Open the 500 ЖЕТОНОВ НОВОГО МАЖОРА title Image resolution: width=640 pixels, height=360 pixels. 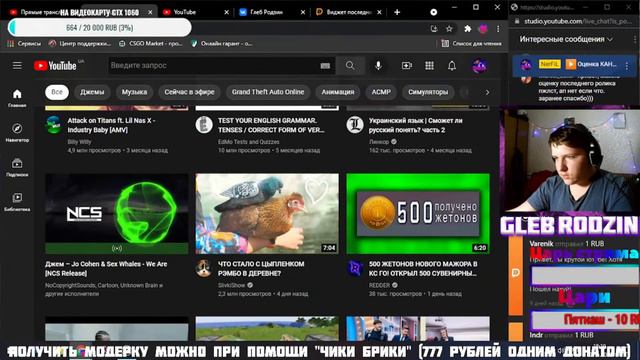point(423,269)
